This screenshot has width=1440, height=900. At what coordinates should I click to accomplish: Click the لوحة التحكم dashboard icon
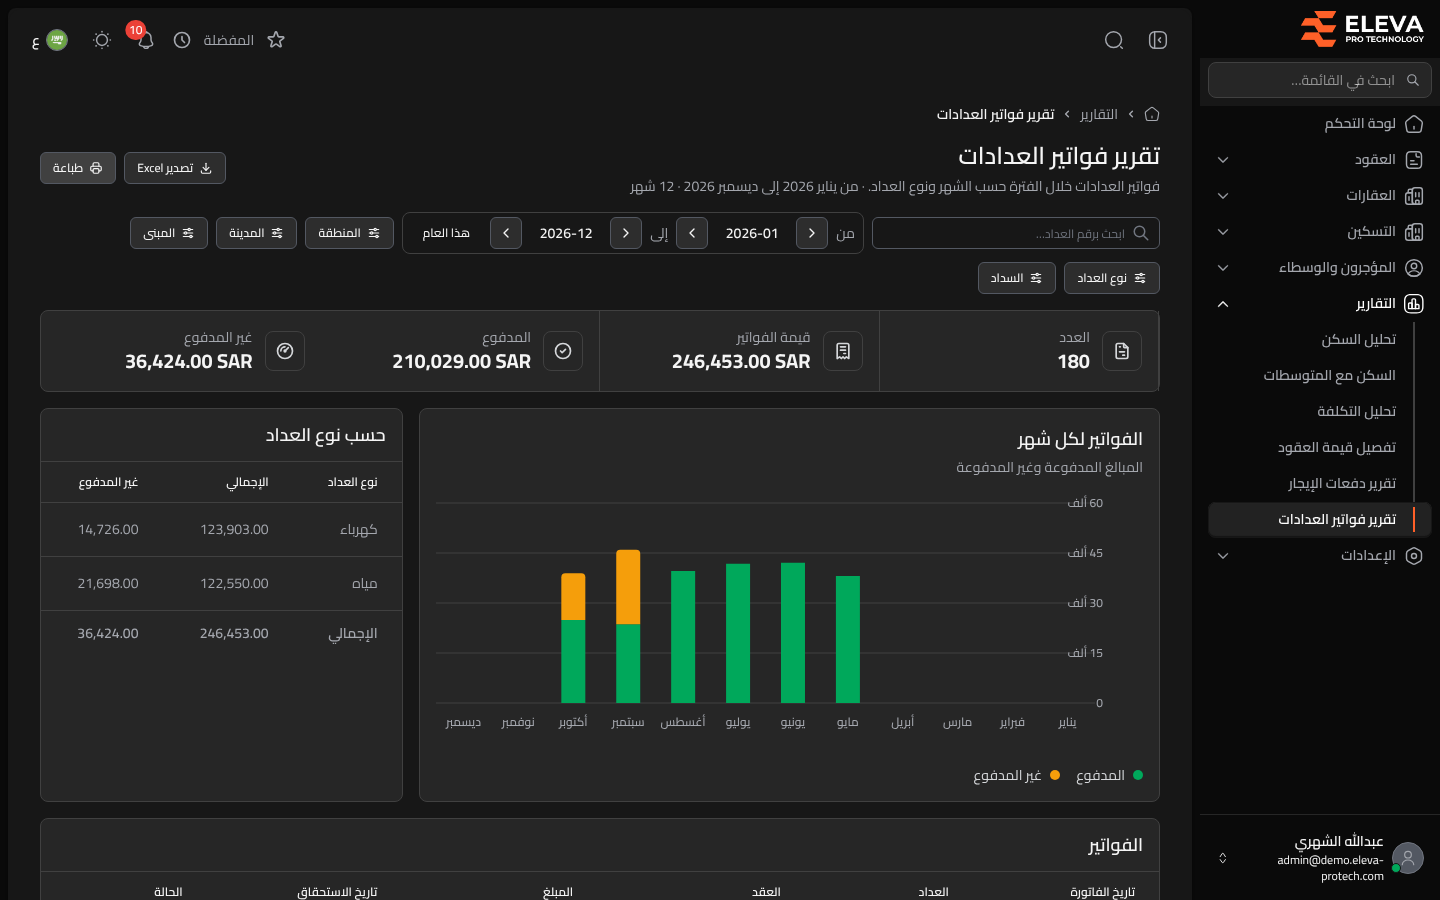(1414, 124)
